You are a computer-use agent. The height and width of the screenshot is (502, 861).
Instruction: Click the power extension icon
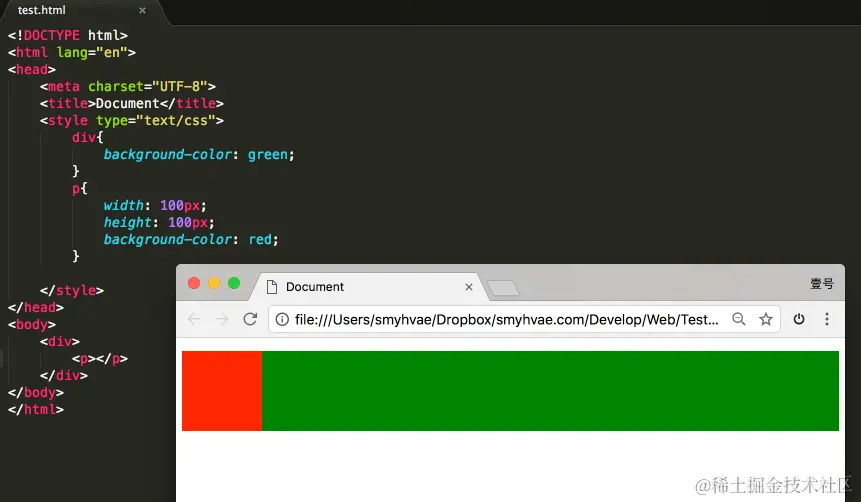pyautogui.click(x=799, y=319)
